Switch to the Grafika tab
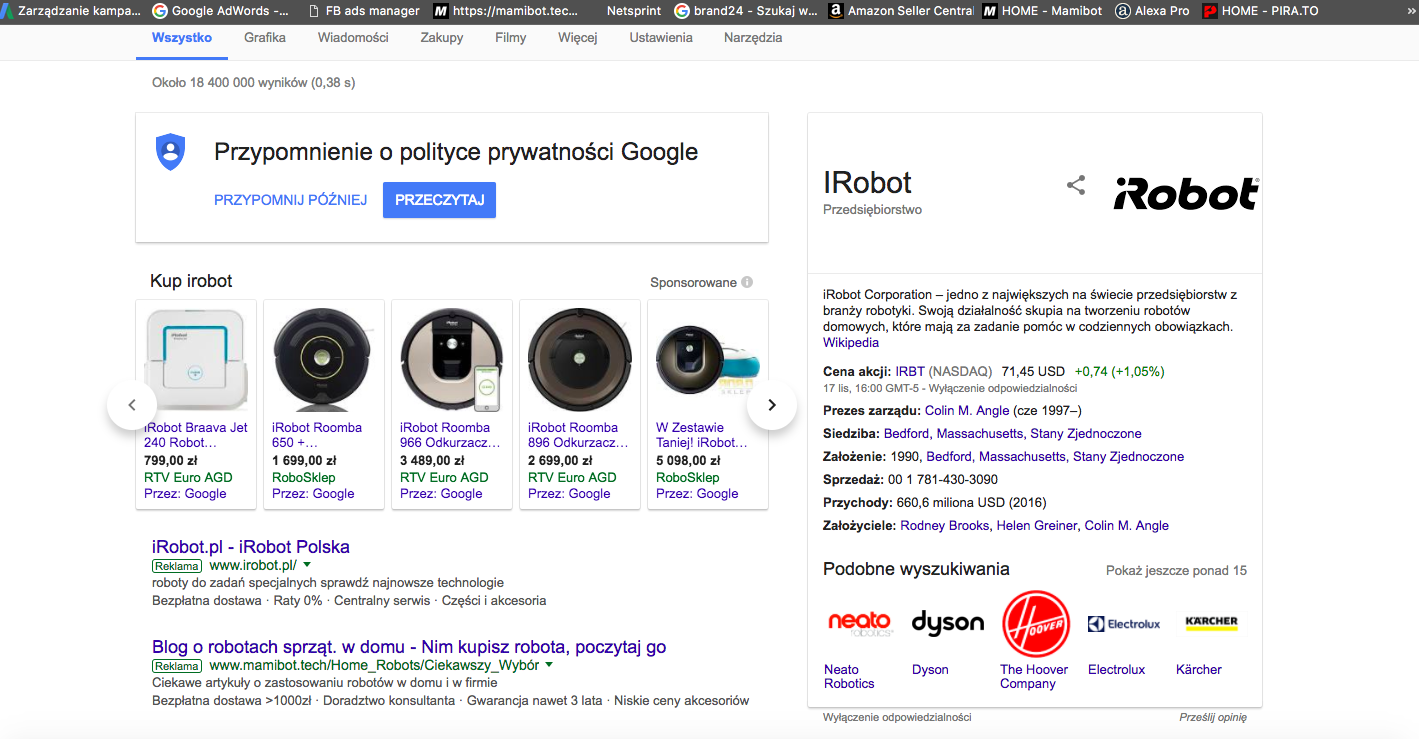This screenshot has height=739, width=1419. [x=265, y=38]
